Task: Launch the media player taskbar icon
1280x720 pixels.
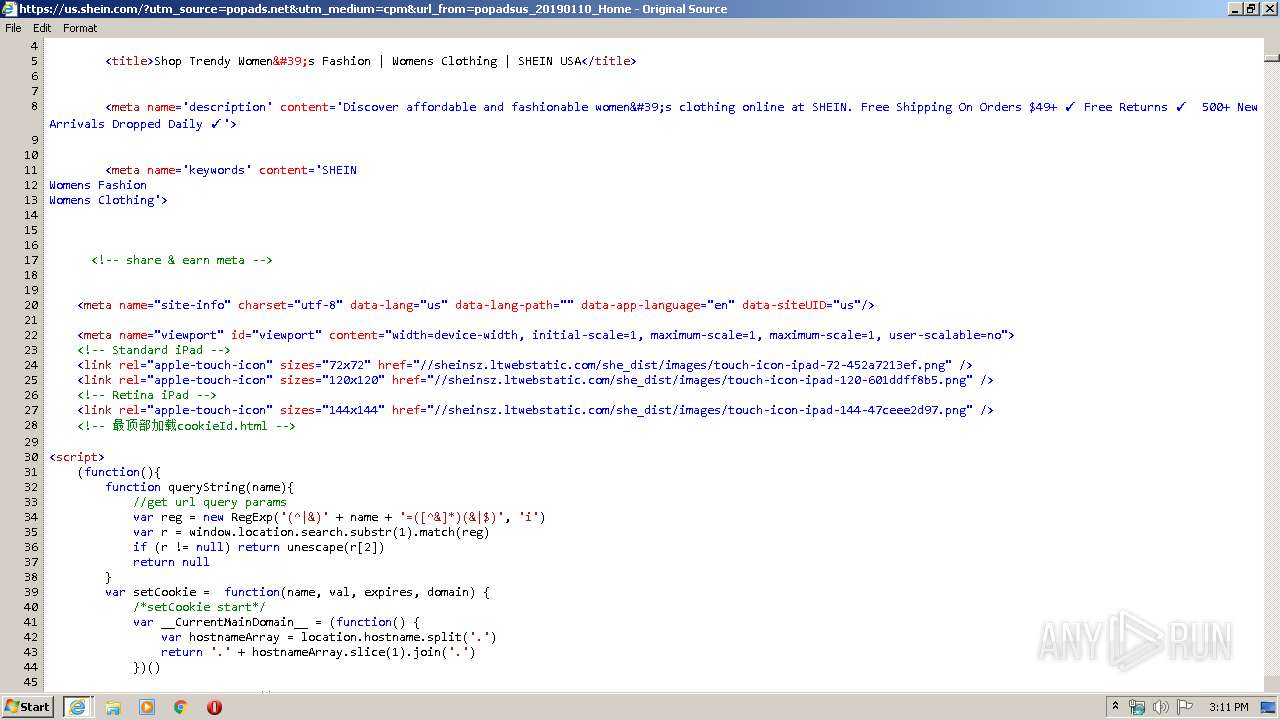Action: (x=147, y=707)
